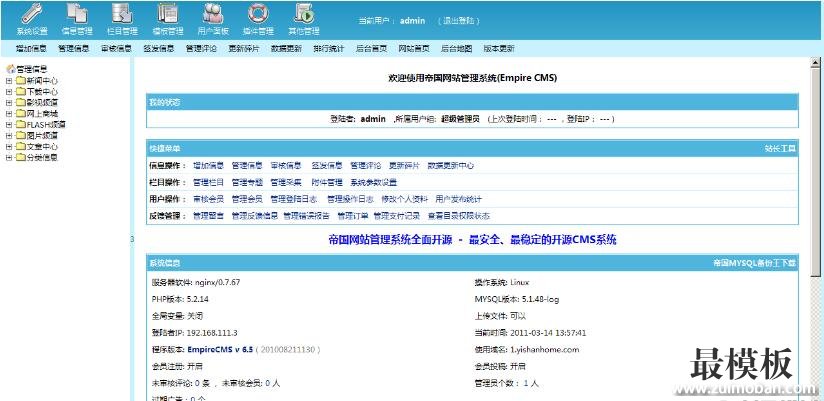The height and width of the screenshot is (401, 824).
Task: Open 管理订单 link
Action: [353, 216]
